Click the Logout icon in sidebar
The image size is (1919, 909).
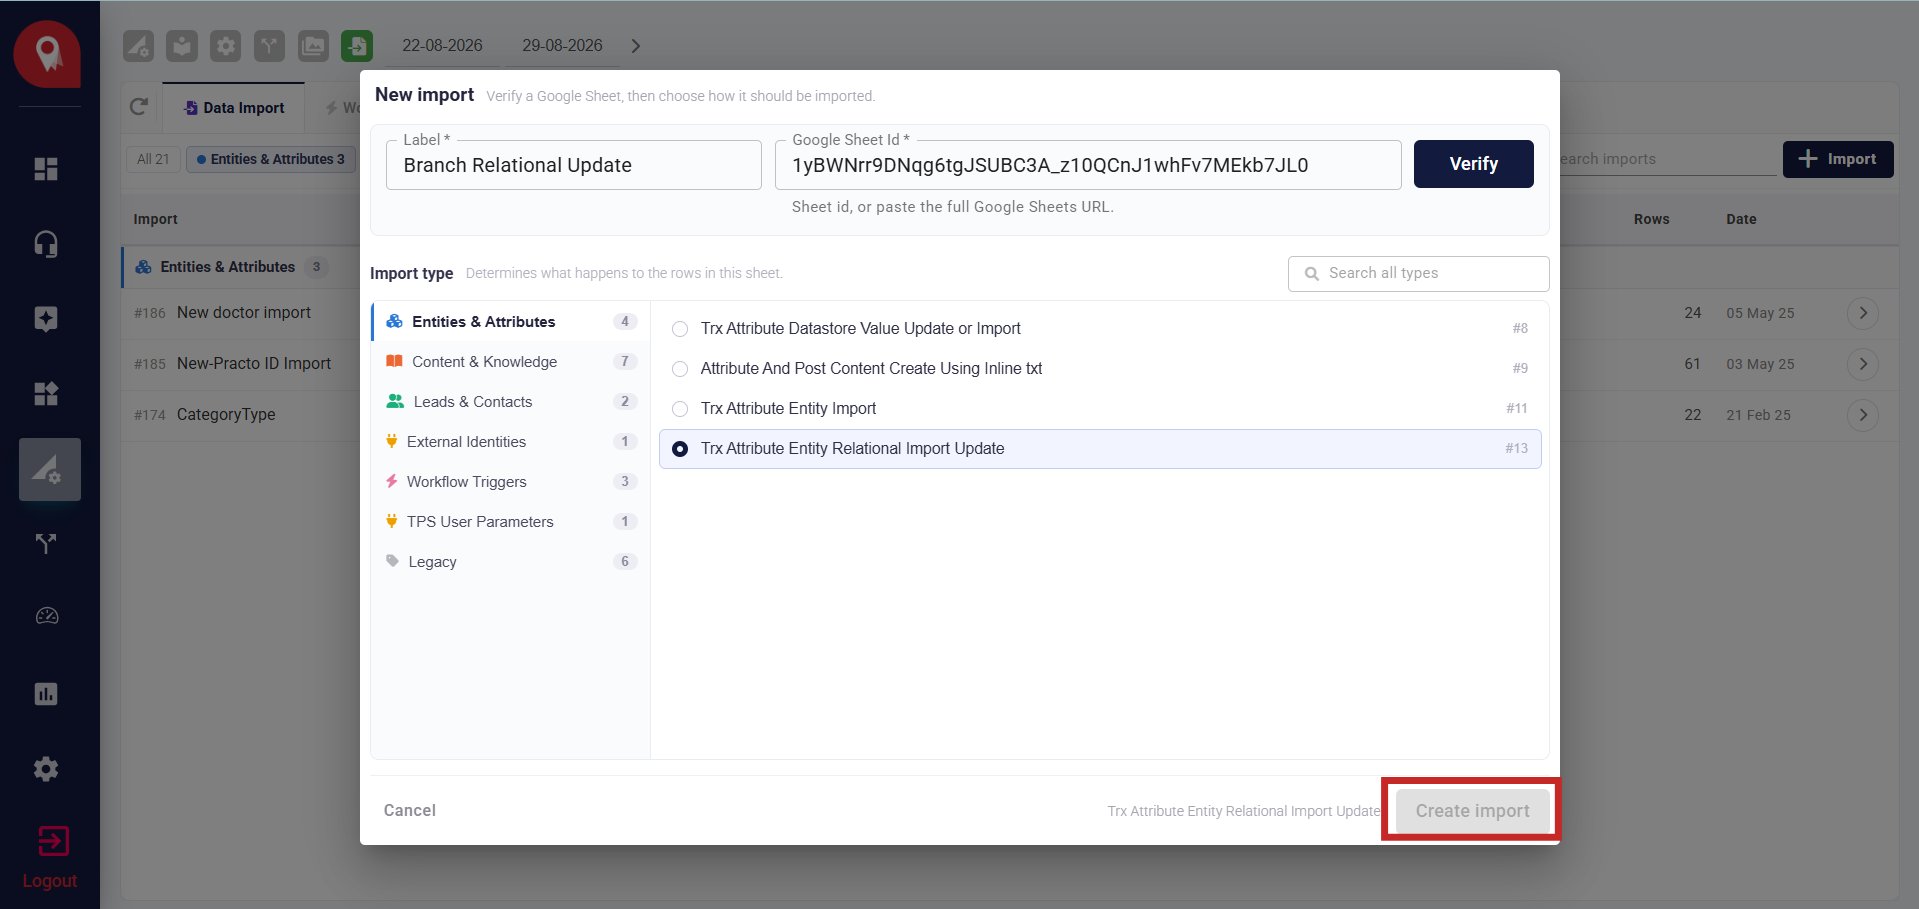pyautogui.click(x=52, y=841)
